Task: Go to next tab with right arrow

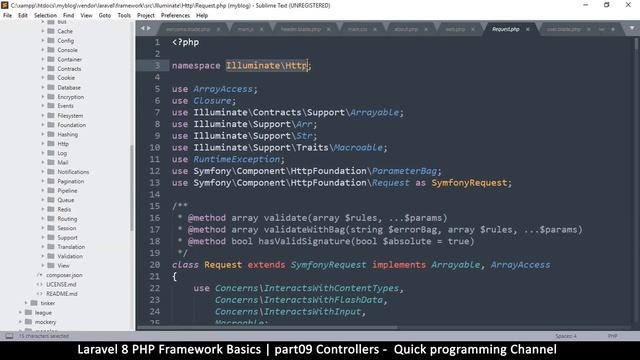Action: 149,28
